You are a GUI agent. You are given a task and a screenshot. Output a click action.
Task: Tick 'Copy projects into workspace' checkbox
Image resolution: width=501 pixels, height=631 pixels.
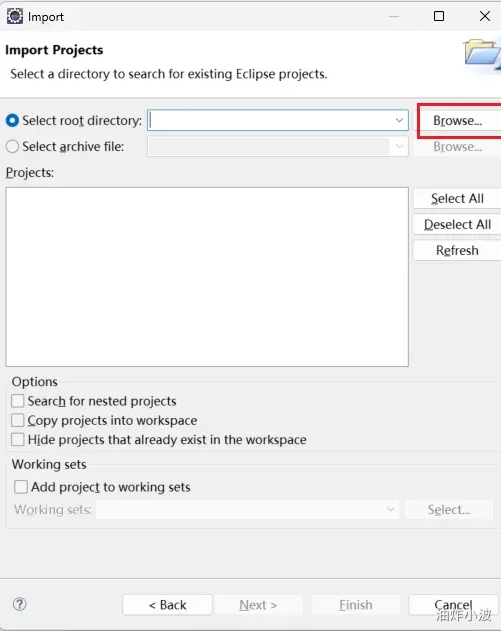click(18, 420)
